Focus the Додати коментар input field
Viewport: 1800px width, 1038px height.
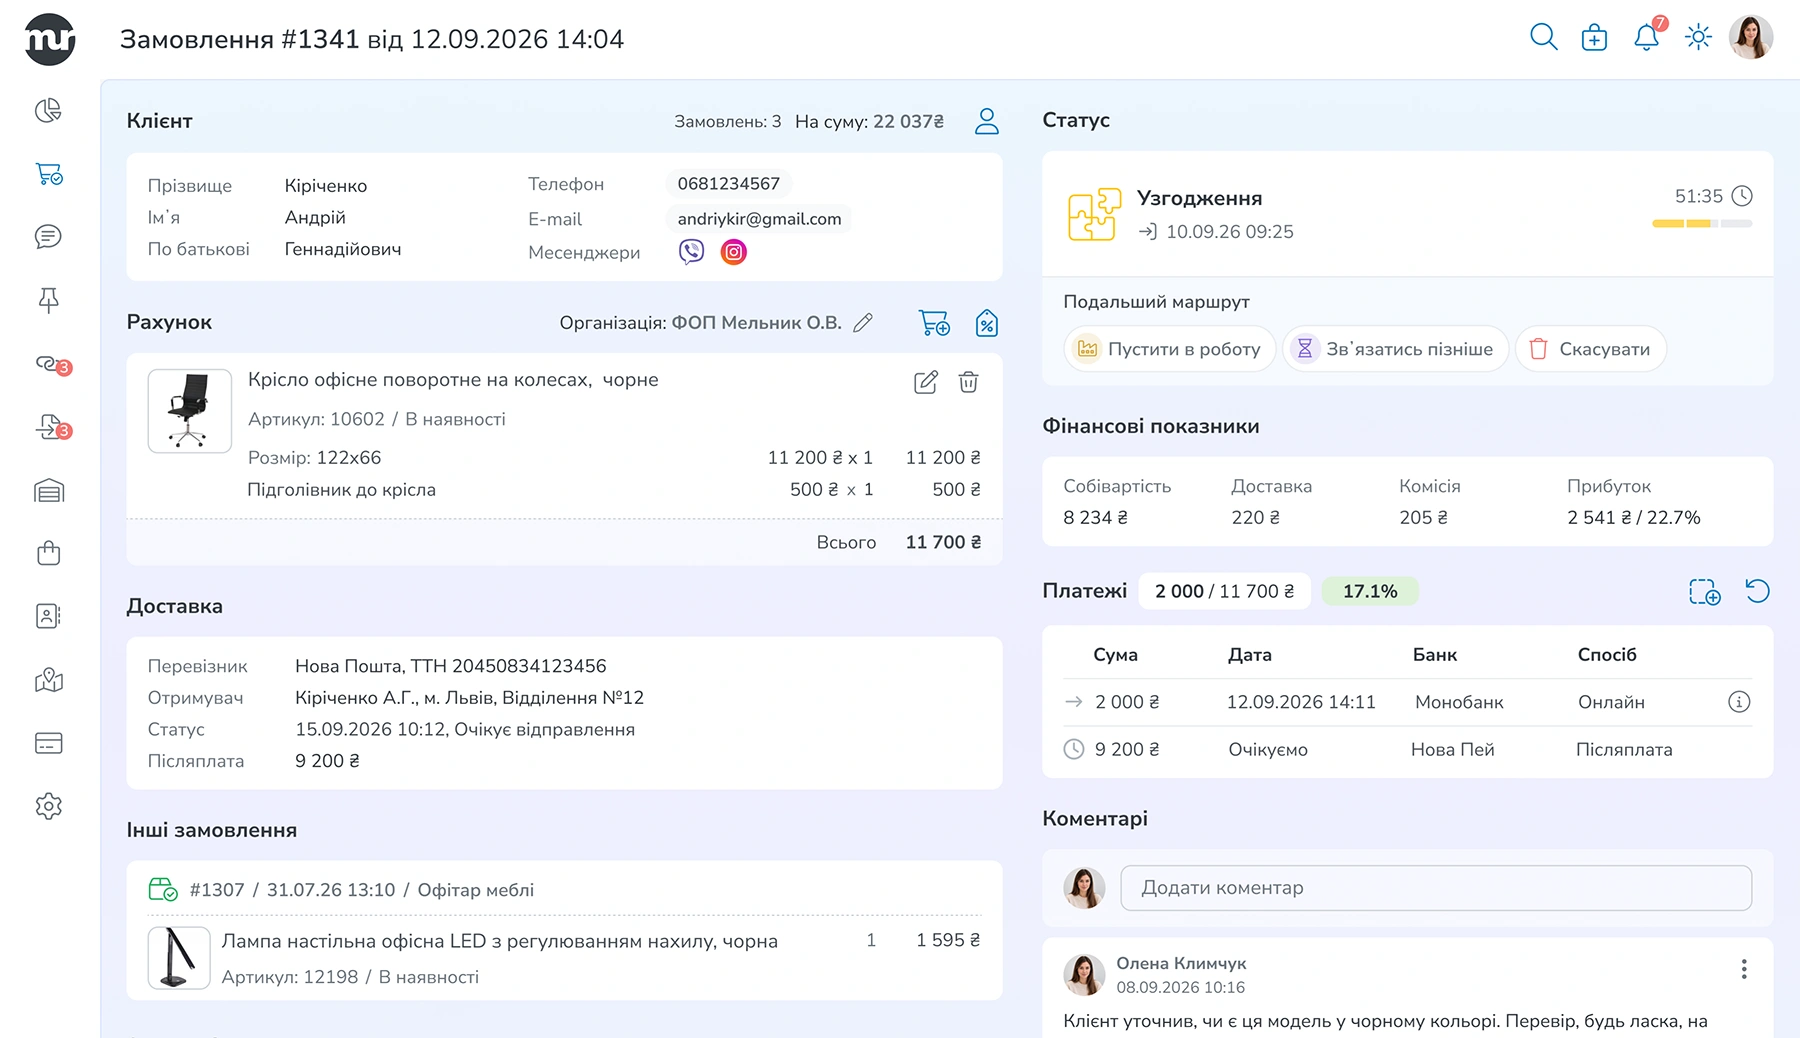tap(1436, 888)
